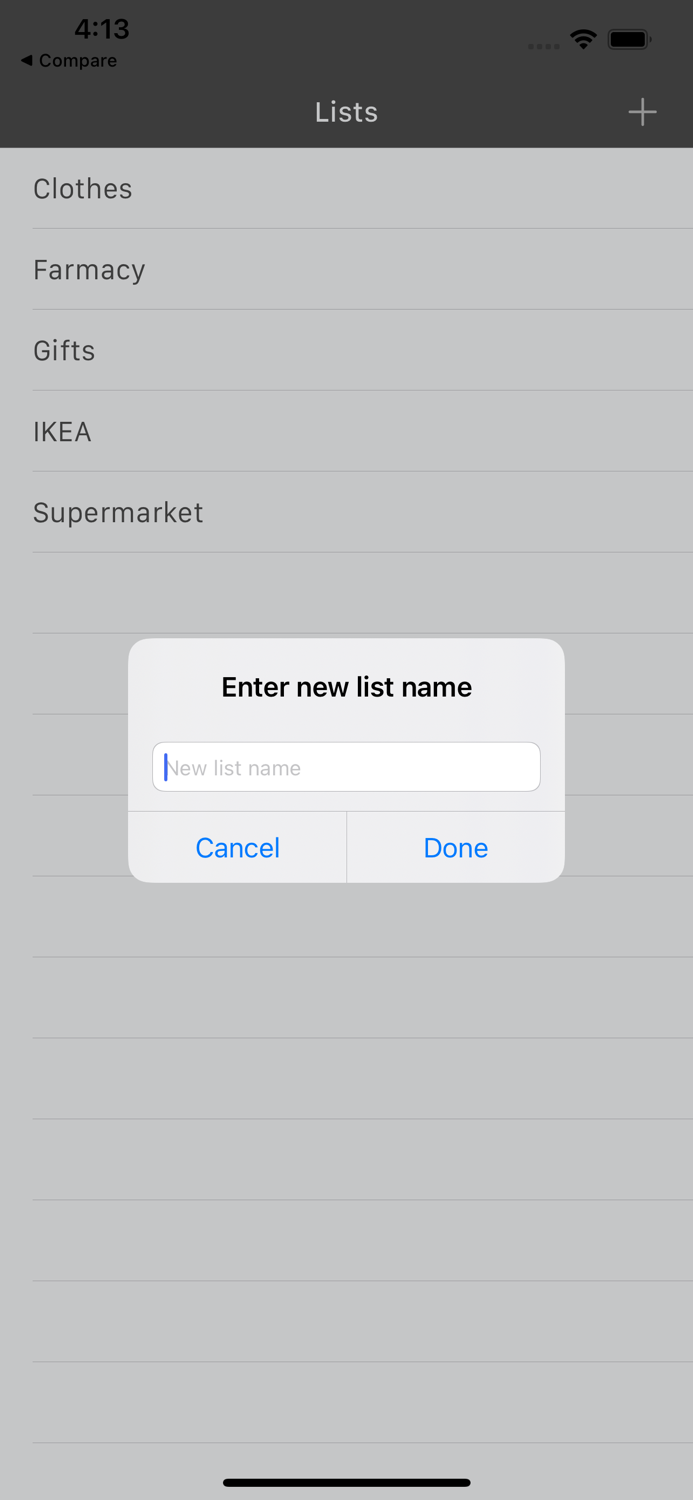Tap the back arrow beside Compare
Image resolution: width=693 pixels, height=1500 pixels.
click(x=27, y=61)
